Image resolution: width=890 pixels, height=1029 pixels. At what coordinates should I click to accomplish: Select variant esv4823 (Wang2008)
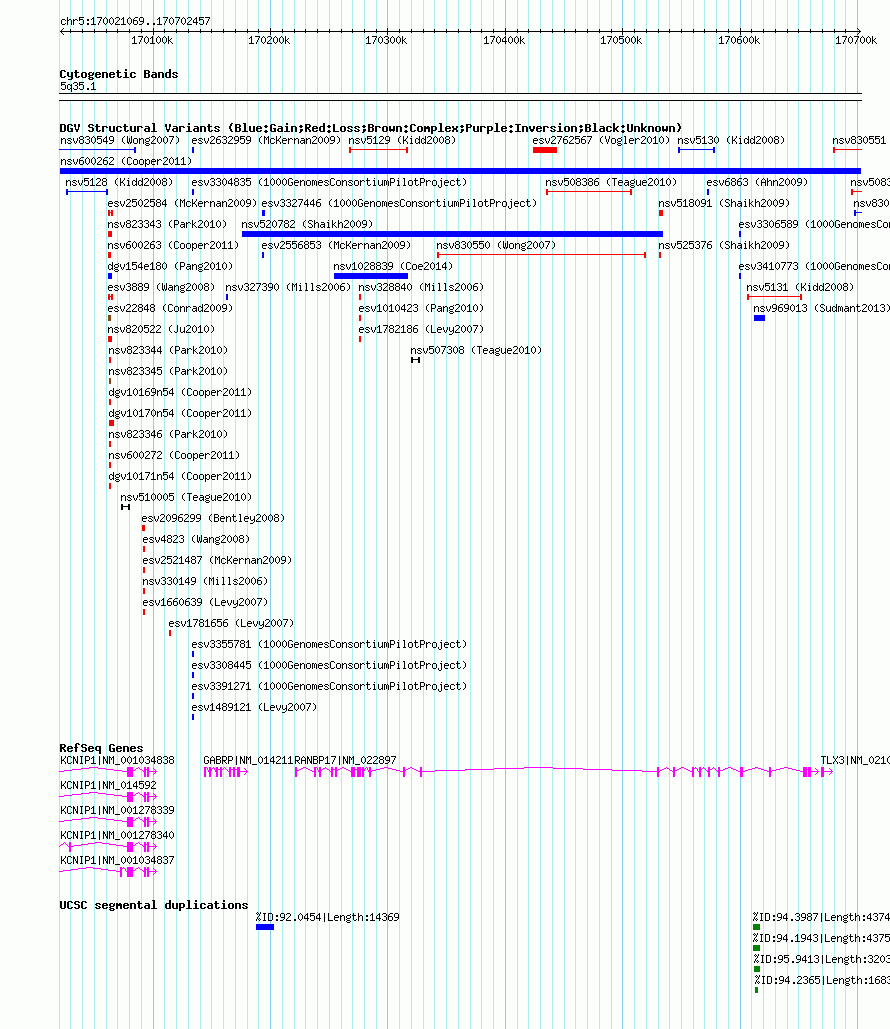pos(196,539)
